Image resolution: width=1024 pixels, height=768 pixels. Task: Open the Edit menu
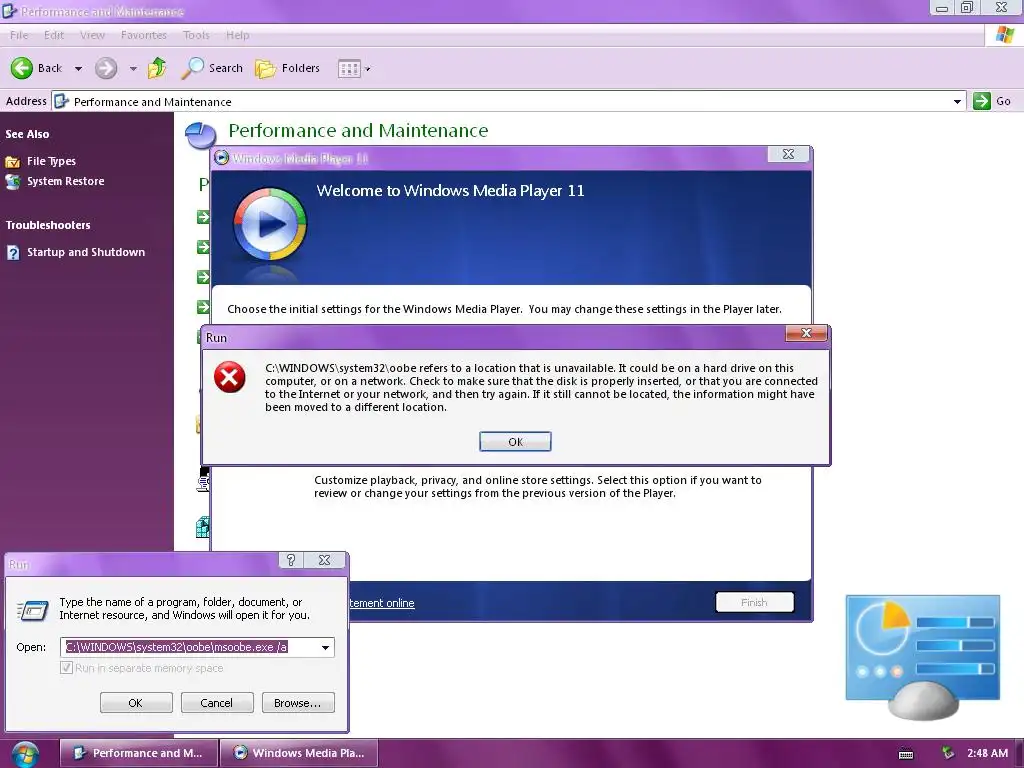(x=54, y=35)
